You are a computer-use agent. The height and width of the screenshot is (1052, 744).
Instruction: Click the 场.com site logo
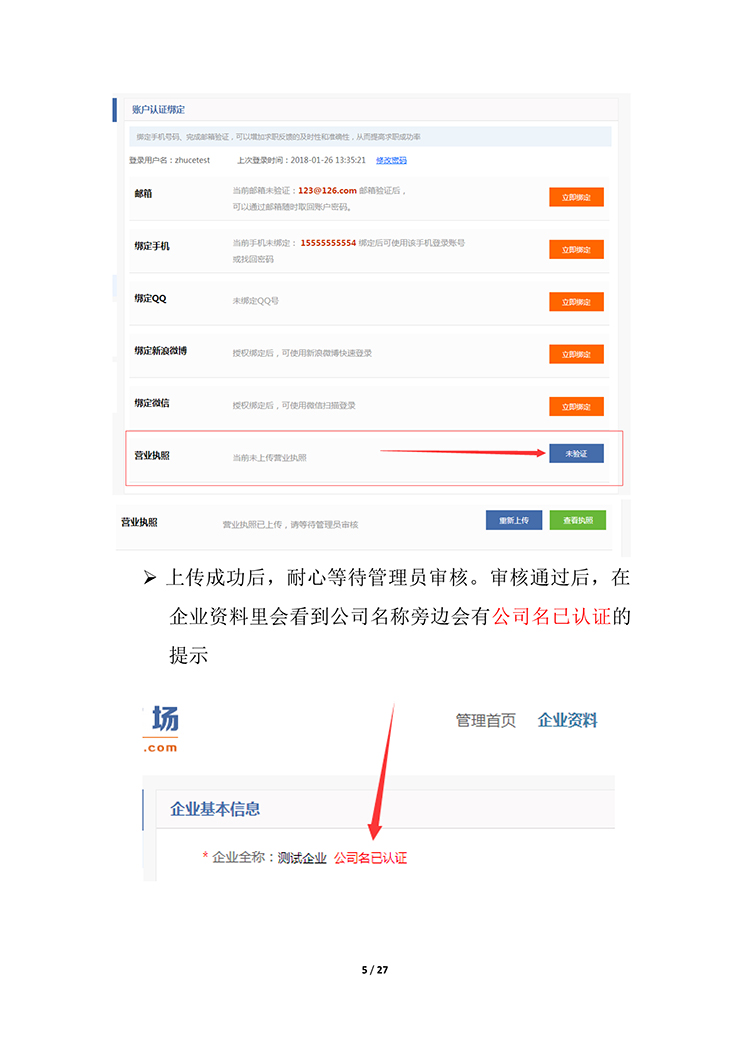tap(161, 729)
